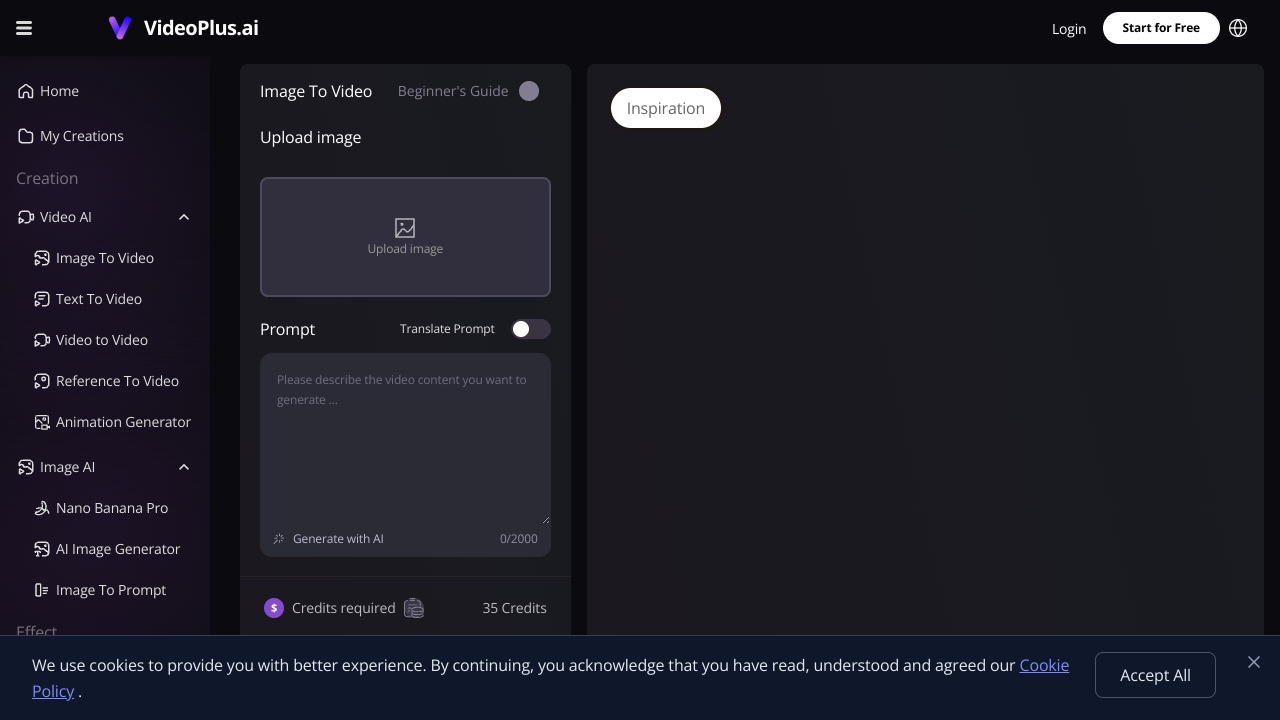This screenshot has width=1280, height=720.
Task: Click the Upload image picture icon
Action: click(405, 228)
